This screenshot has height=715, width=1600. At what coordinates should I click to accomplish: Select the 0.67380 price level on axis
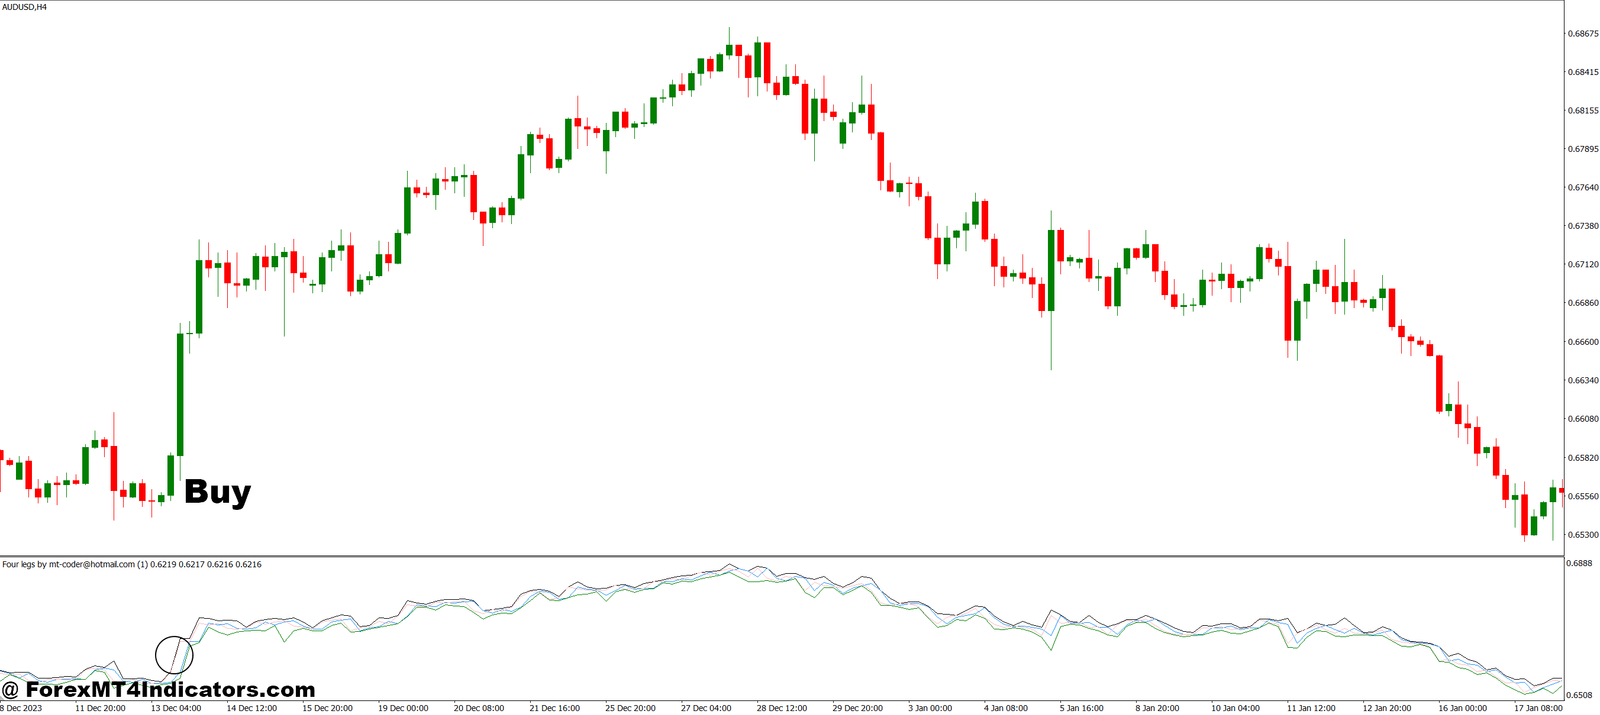point(1582,226)
